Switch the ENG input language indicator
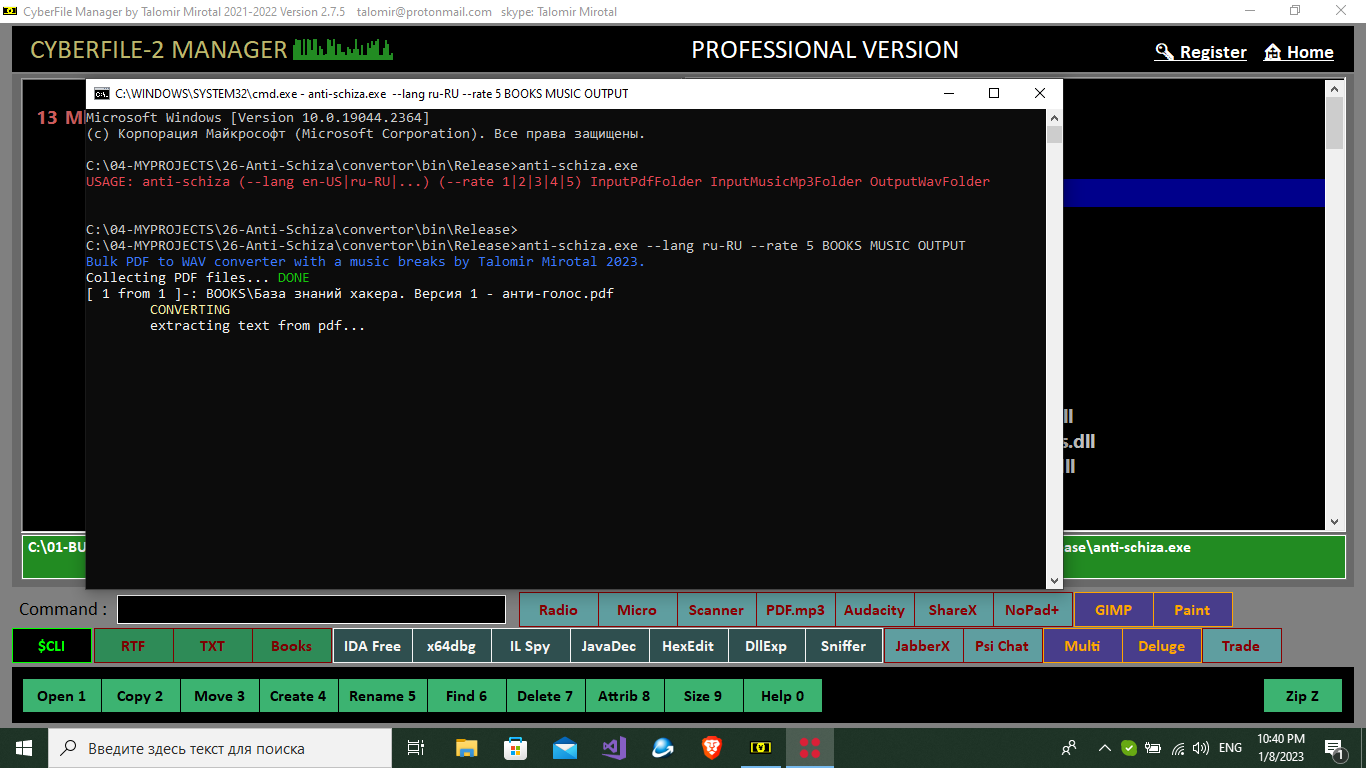Viewport: 1366px width, 768px height. pos(1230,748)
